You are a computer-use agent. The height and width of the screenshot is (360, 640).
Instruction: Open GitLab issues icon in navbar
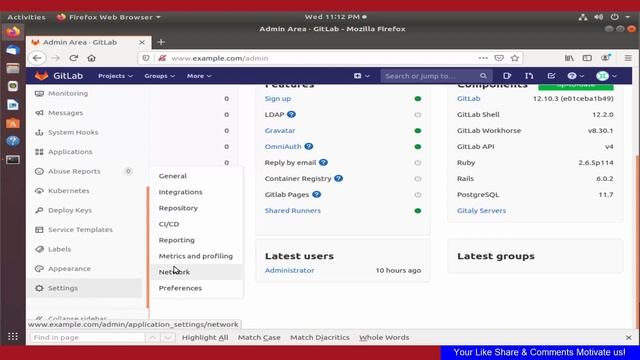[507, 76]
